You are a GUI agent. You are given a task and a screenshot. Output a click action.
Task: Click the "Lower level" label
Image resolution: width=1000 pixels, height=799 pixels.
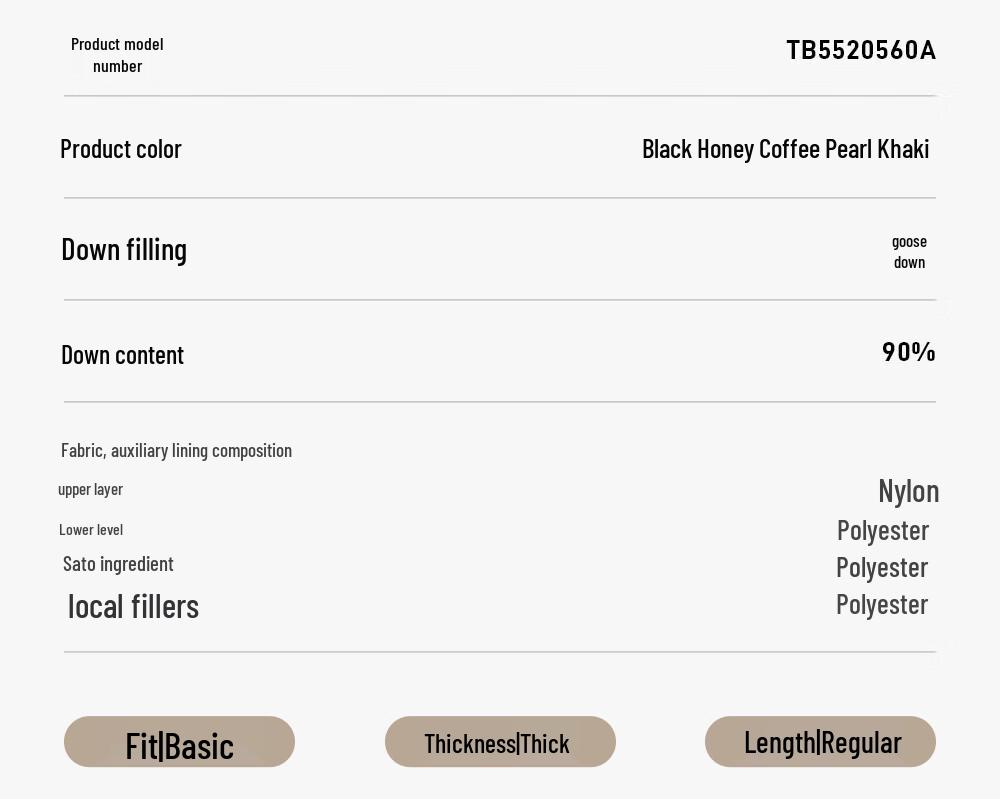[91, 530]
